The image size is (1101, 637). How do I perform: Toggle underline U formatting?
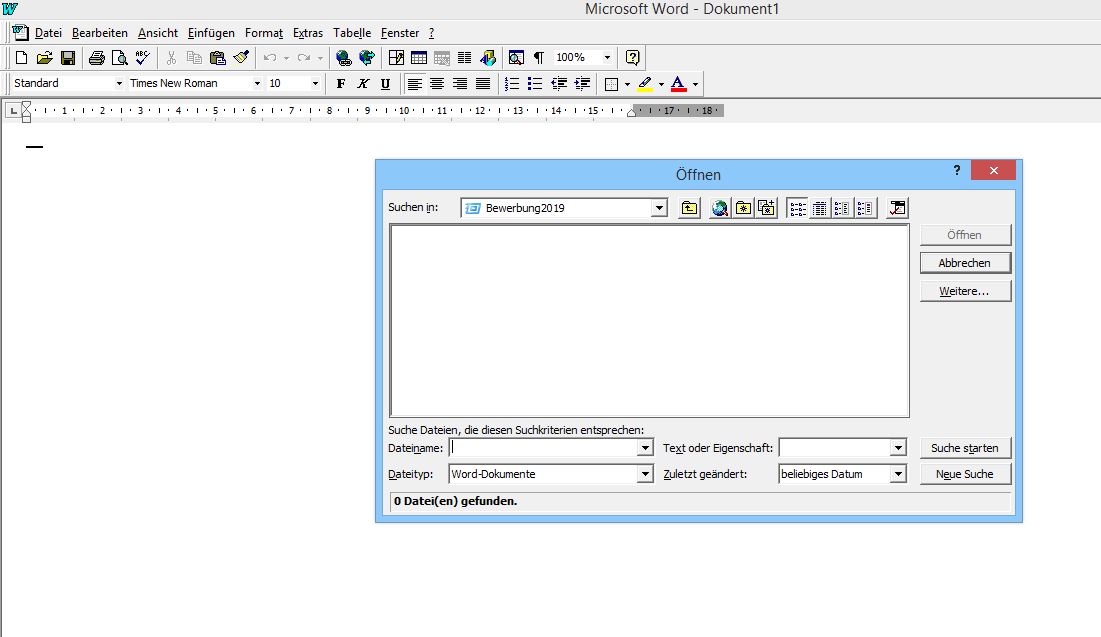[385, 84]
